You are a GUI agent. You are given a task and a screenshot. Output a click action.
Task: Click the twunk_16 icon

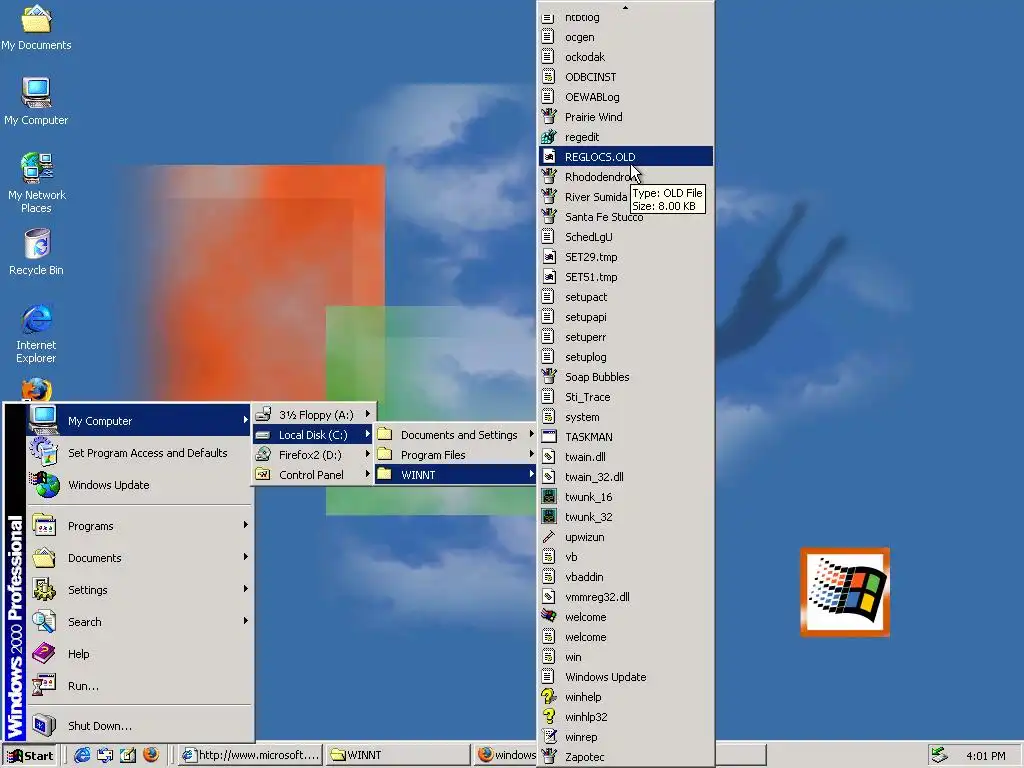click(549, 497)
